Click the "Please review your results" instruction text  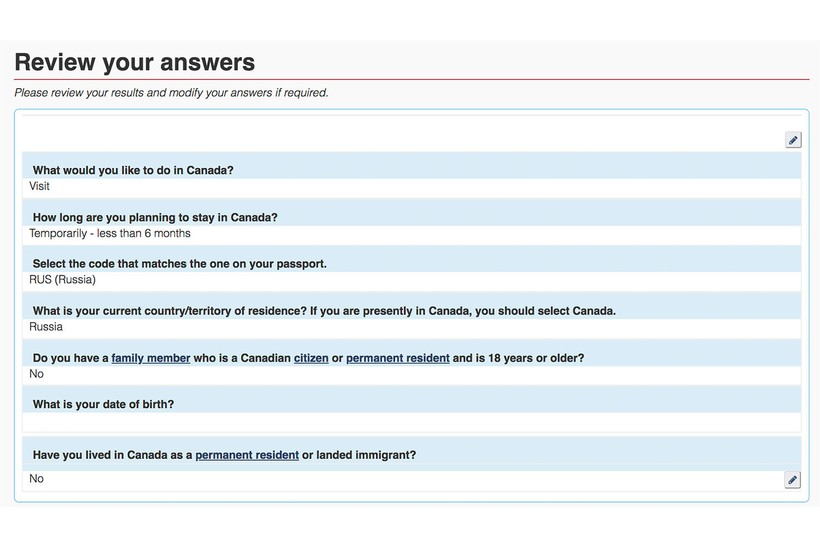point(172,93)
